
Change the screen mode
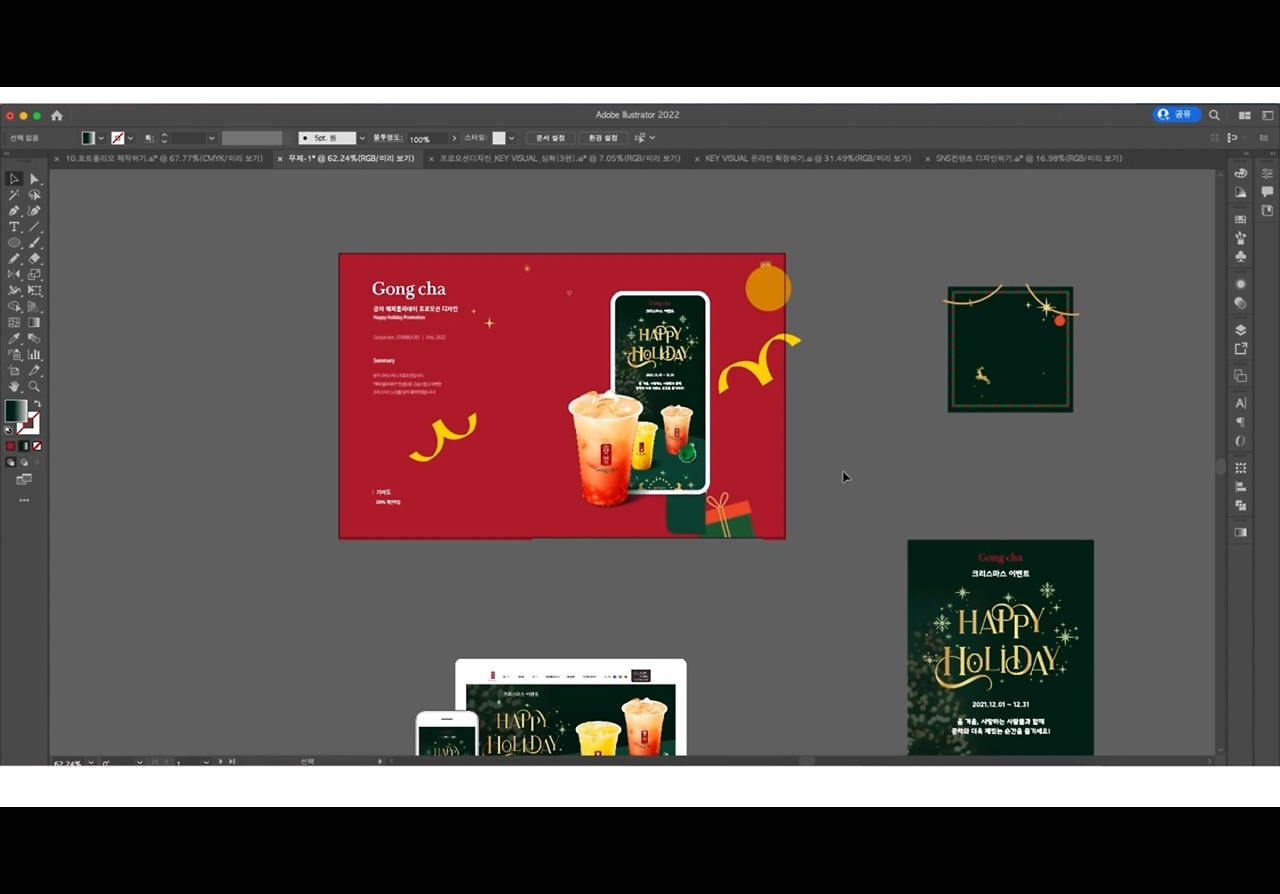point(24,480)
